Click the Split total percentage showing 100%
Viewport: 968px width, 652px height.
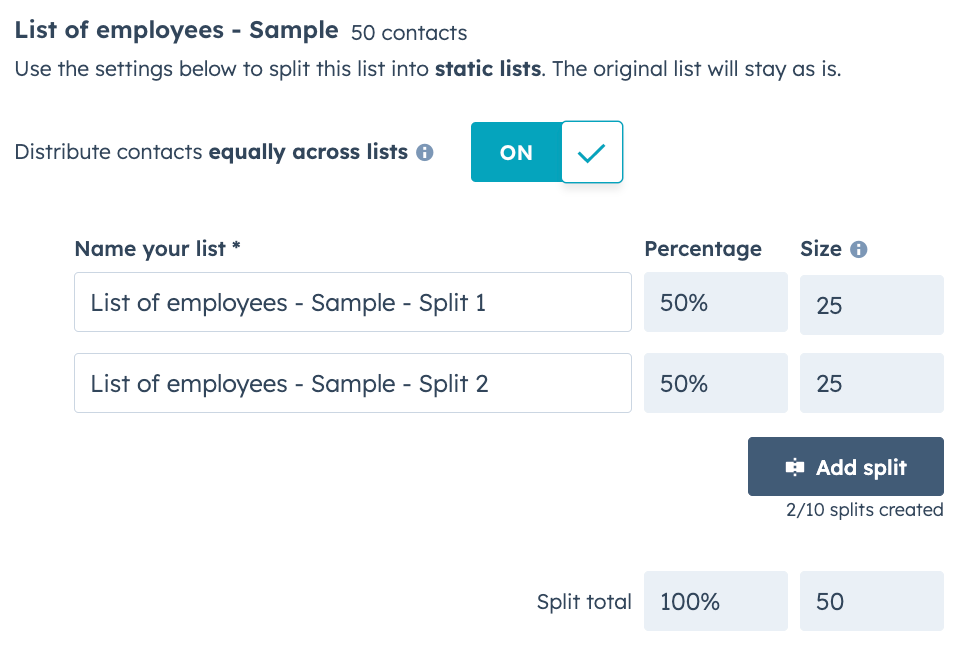tap(715, 601)
